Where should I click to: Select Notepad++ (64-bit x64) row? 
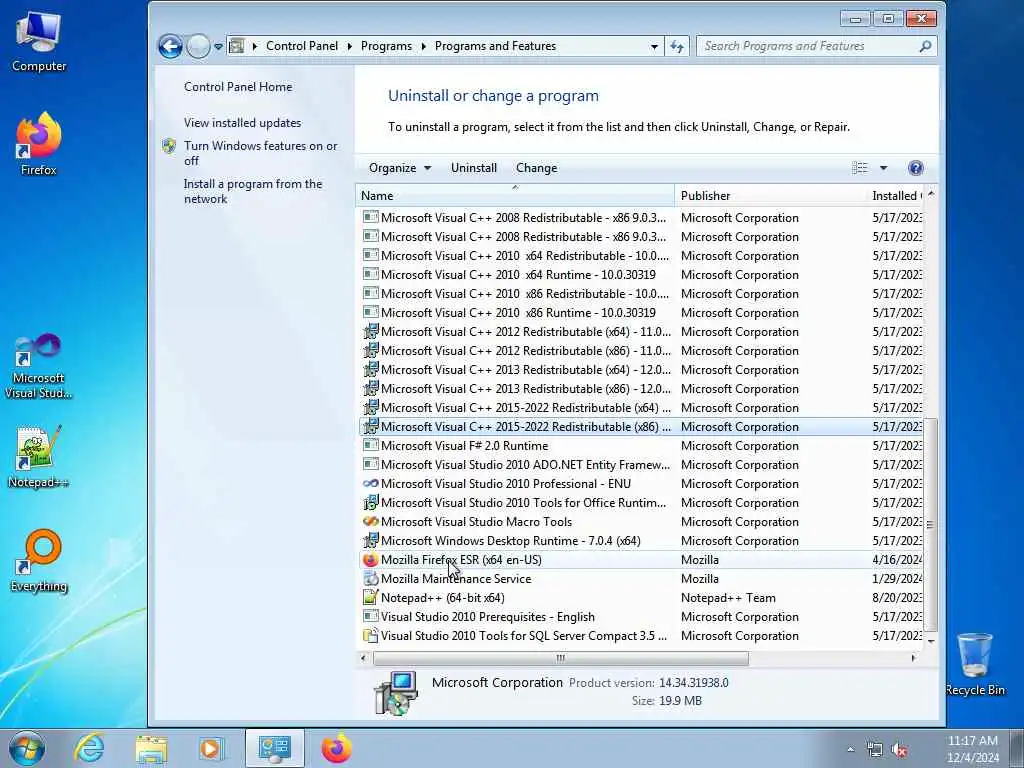641,598
